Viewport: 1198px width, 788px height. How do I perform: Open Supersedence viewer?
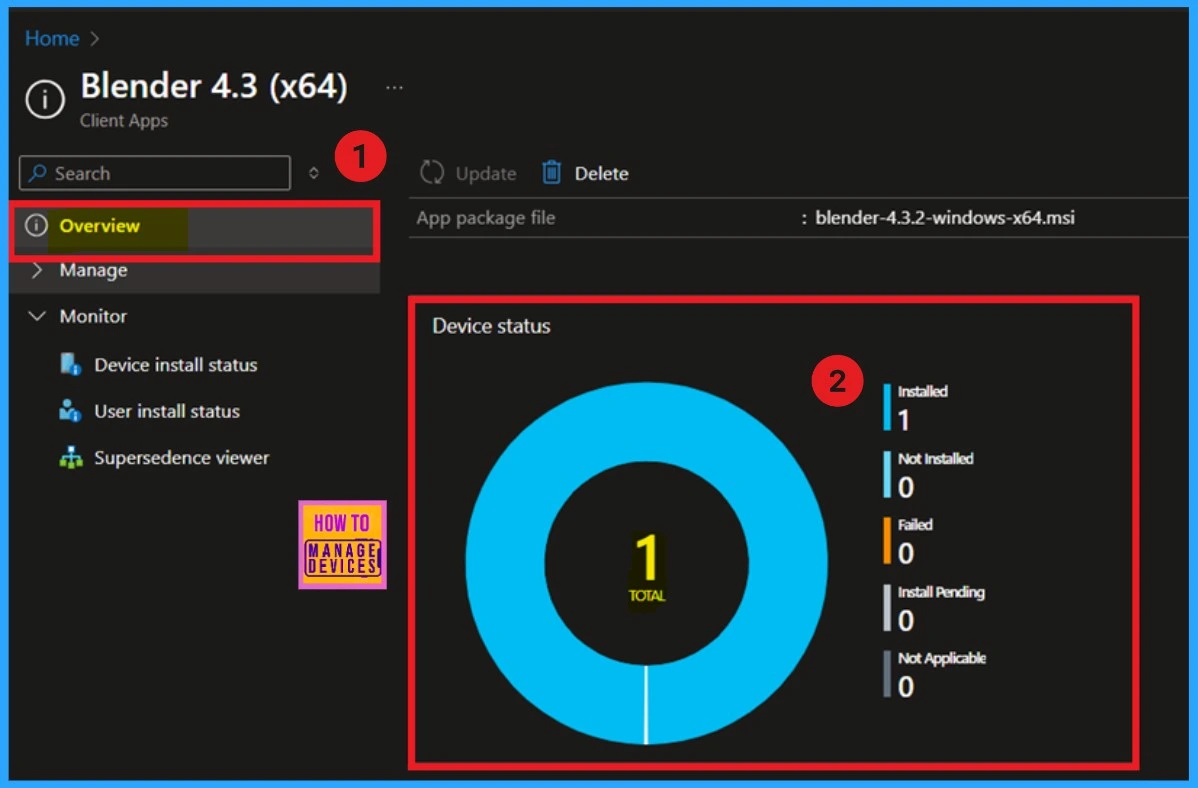[x=181, y=458]
